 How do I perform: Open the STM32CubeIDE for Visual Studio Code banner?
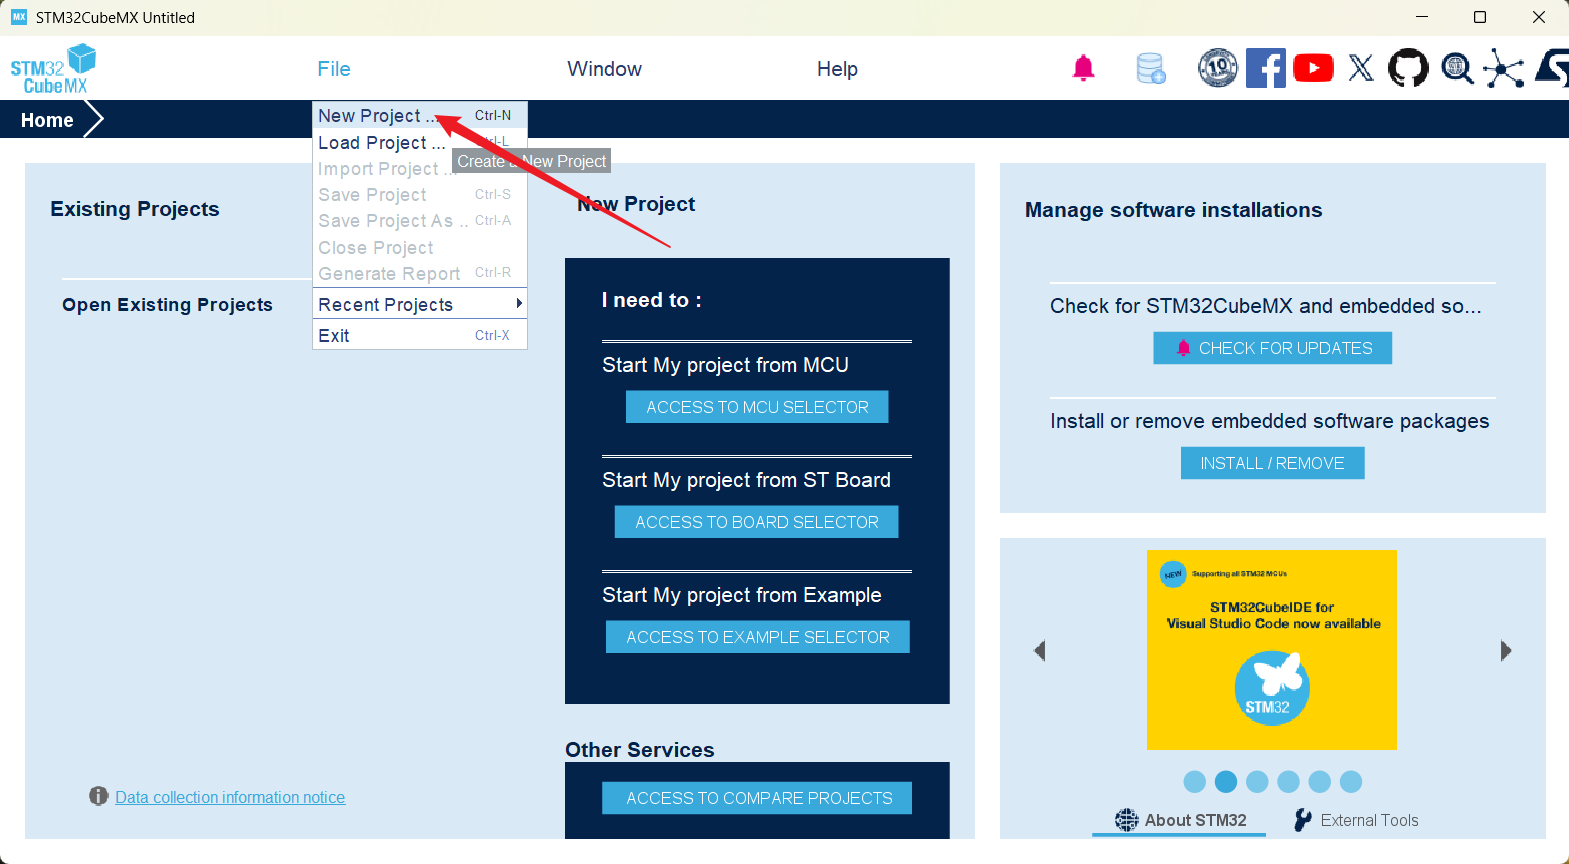click(1272, 650)
